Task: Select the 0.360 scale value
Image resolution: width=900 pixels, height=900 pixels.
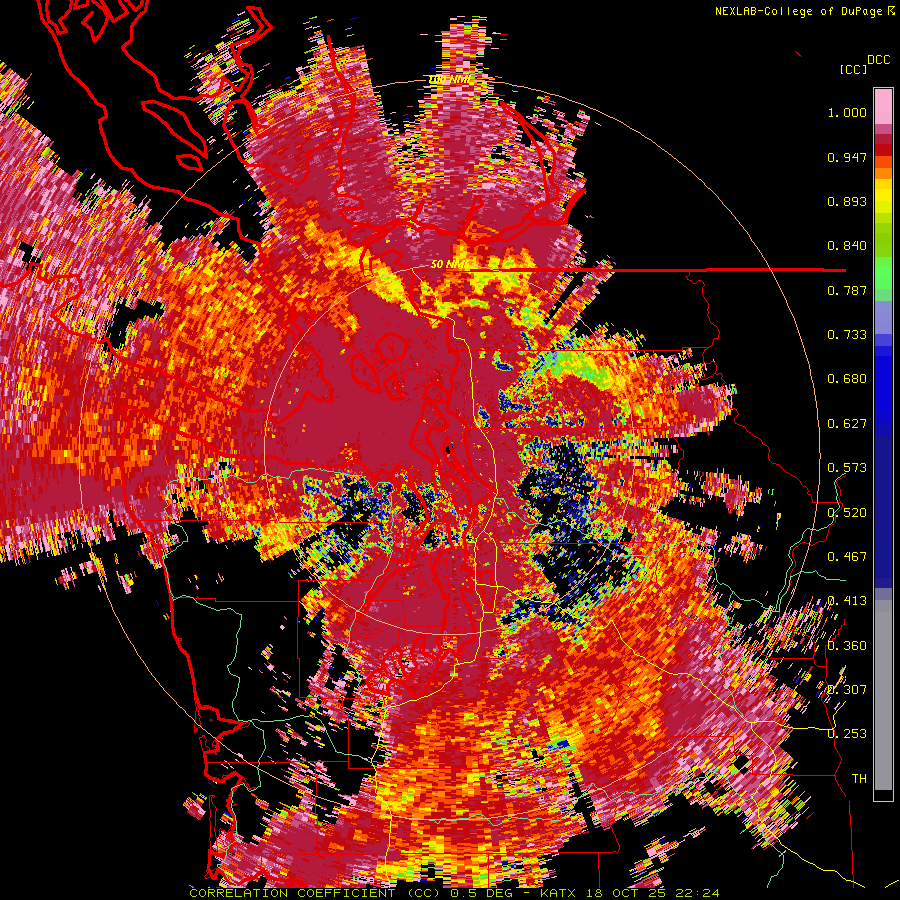Action: pos(847,646)
